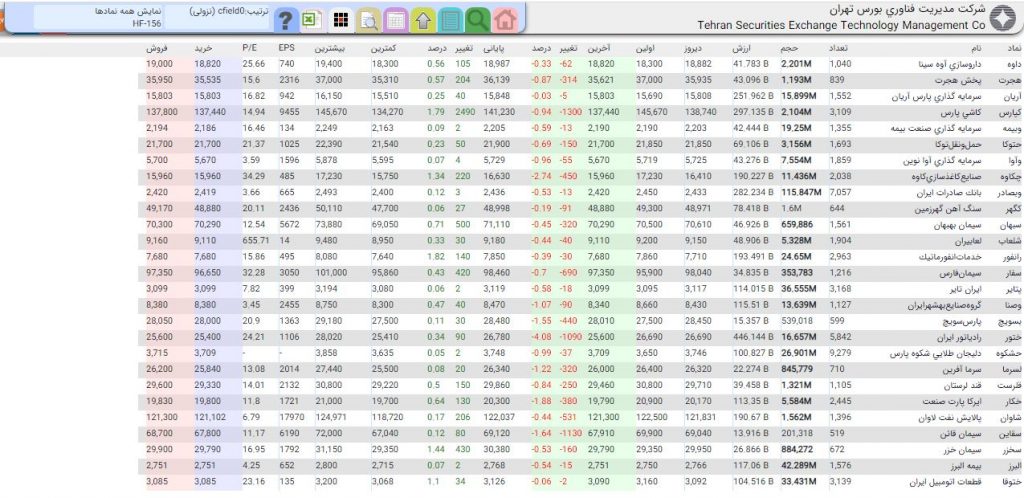Sort by the پایانی column header

coord(493,48)
